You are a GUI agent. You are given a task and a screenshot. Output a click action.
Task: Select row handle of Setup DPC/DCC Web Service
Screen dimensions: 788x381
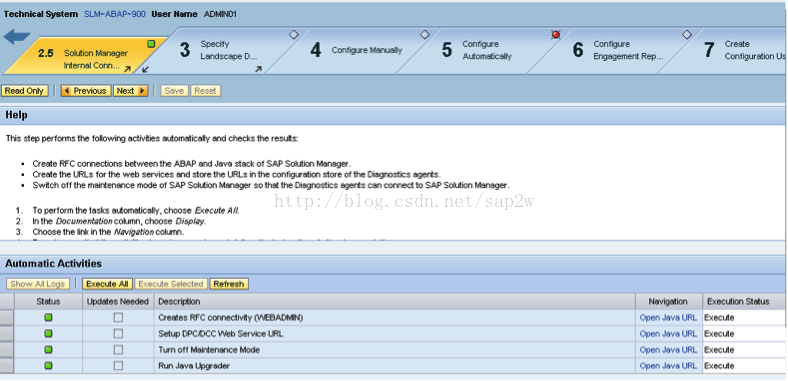(7, 334)
